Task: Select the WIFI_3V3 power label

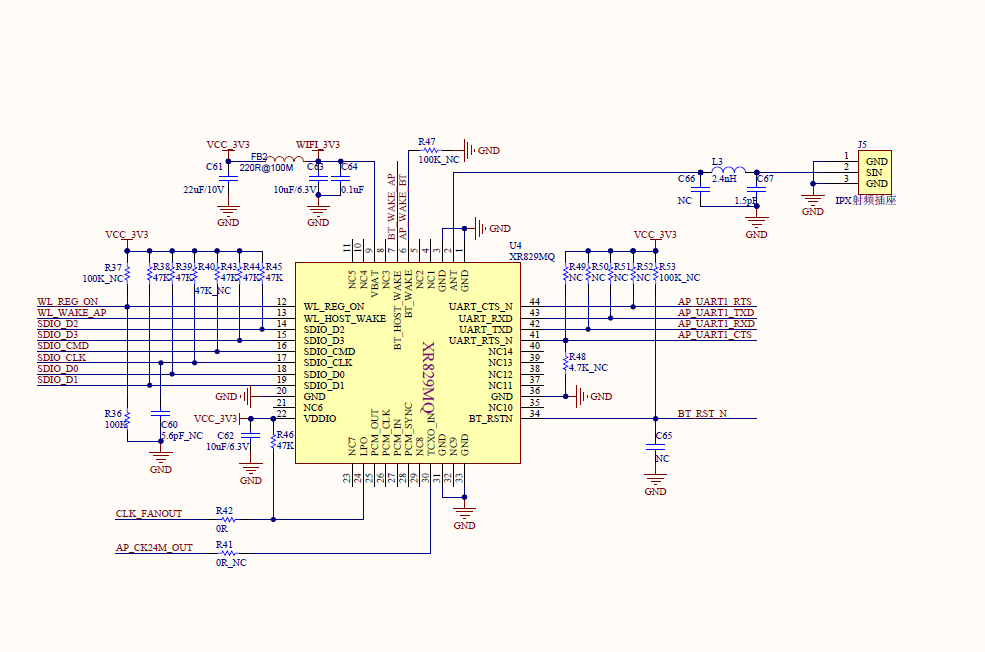Action: pos(318,144)
